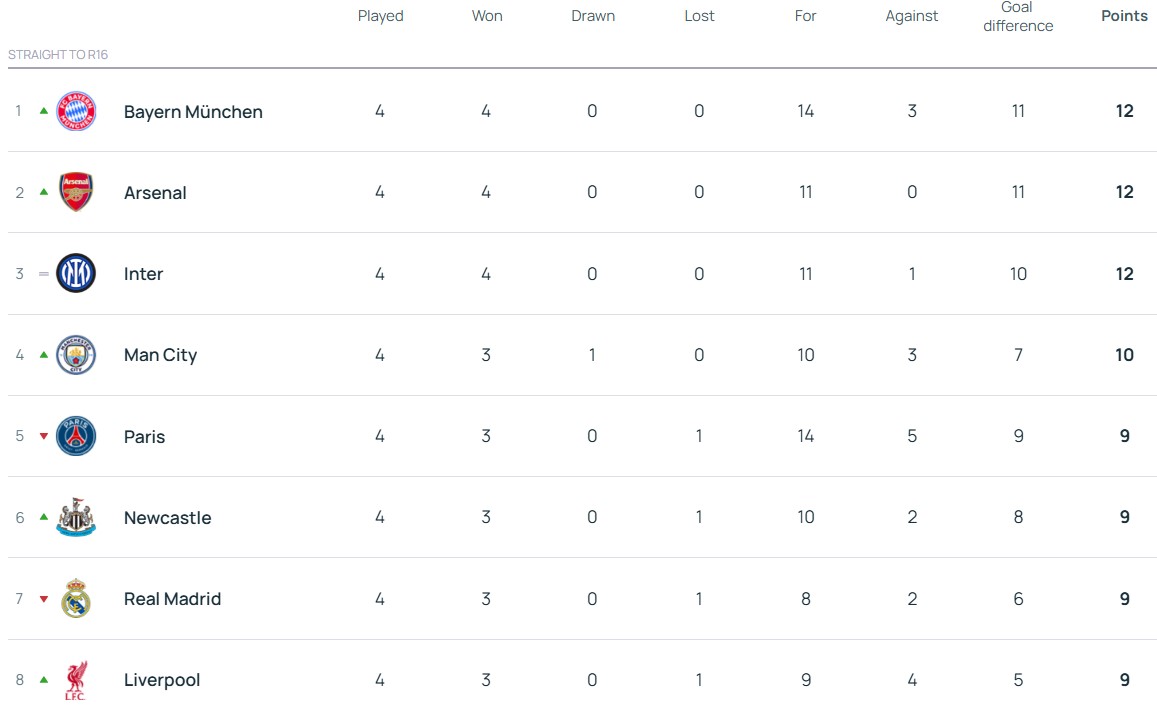
Task: Click the Won column header
Action: click(x=487, y=16)
